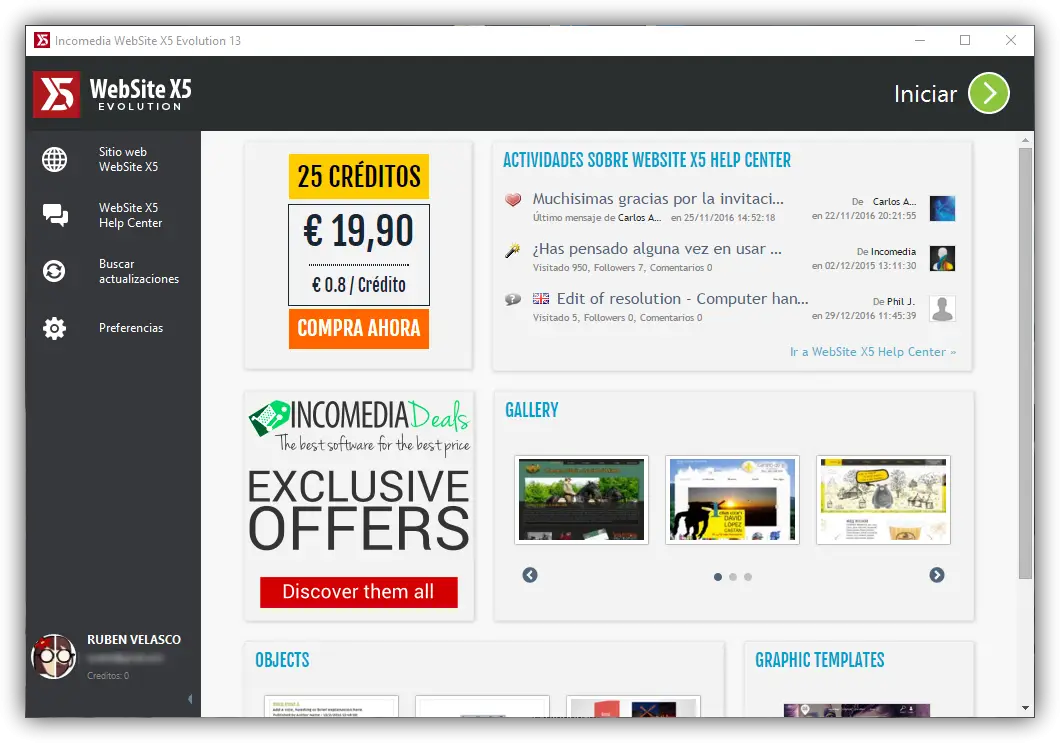Open the Sitio web WebSite X5 globe icon
Screen dimensions: 1060x743
(x=55, y=160)
